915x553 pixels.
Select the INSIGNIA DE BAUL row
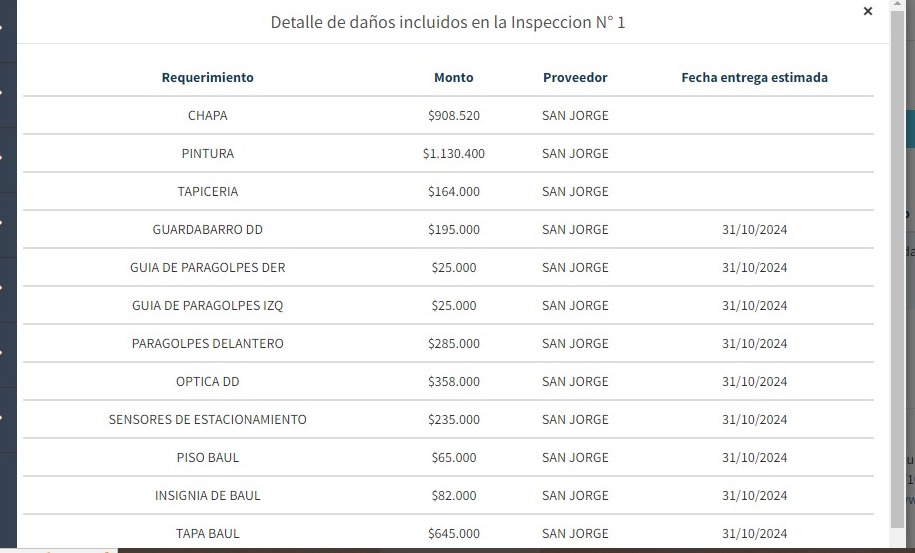tap(208, 495)
